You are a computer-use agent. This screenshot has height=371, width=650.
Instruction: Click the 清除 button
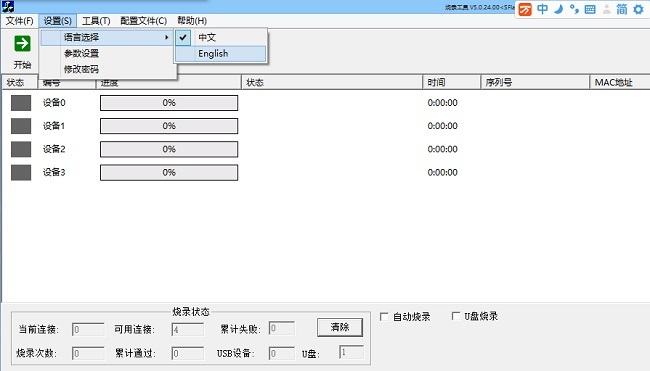pyautogui.click(x=340, y=327)
